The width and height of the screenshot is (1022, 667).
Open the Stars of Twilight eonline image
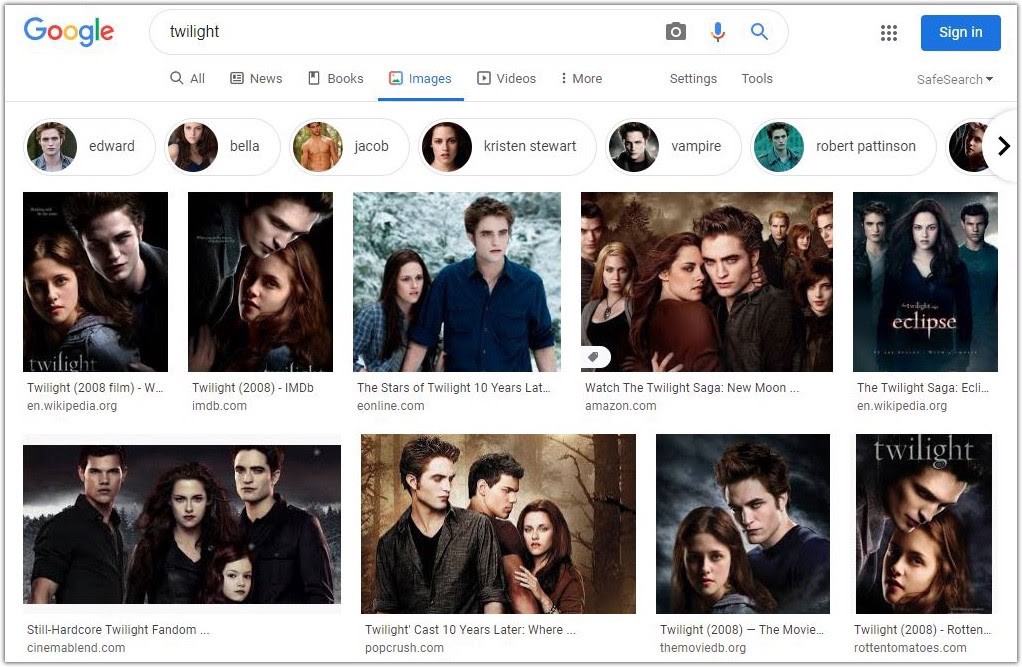(457, 282)
